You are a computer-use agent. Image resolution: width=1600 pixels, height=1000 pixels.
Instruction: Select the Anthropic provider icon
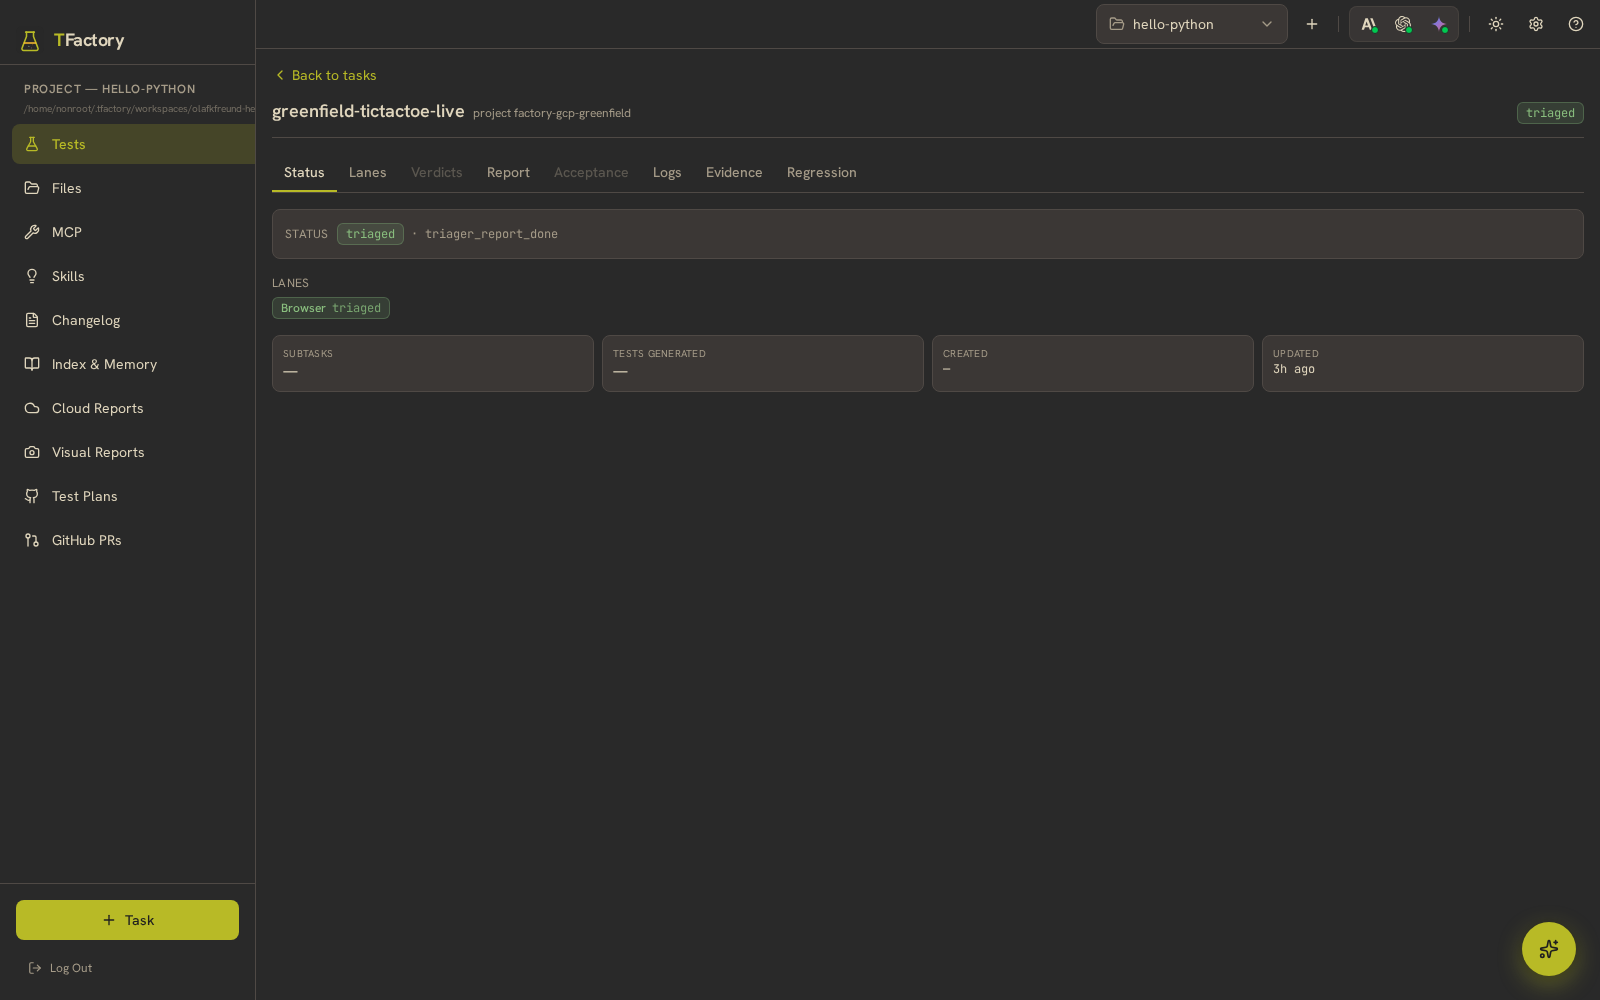[x=1369, y=24]
